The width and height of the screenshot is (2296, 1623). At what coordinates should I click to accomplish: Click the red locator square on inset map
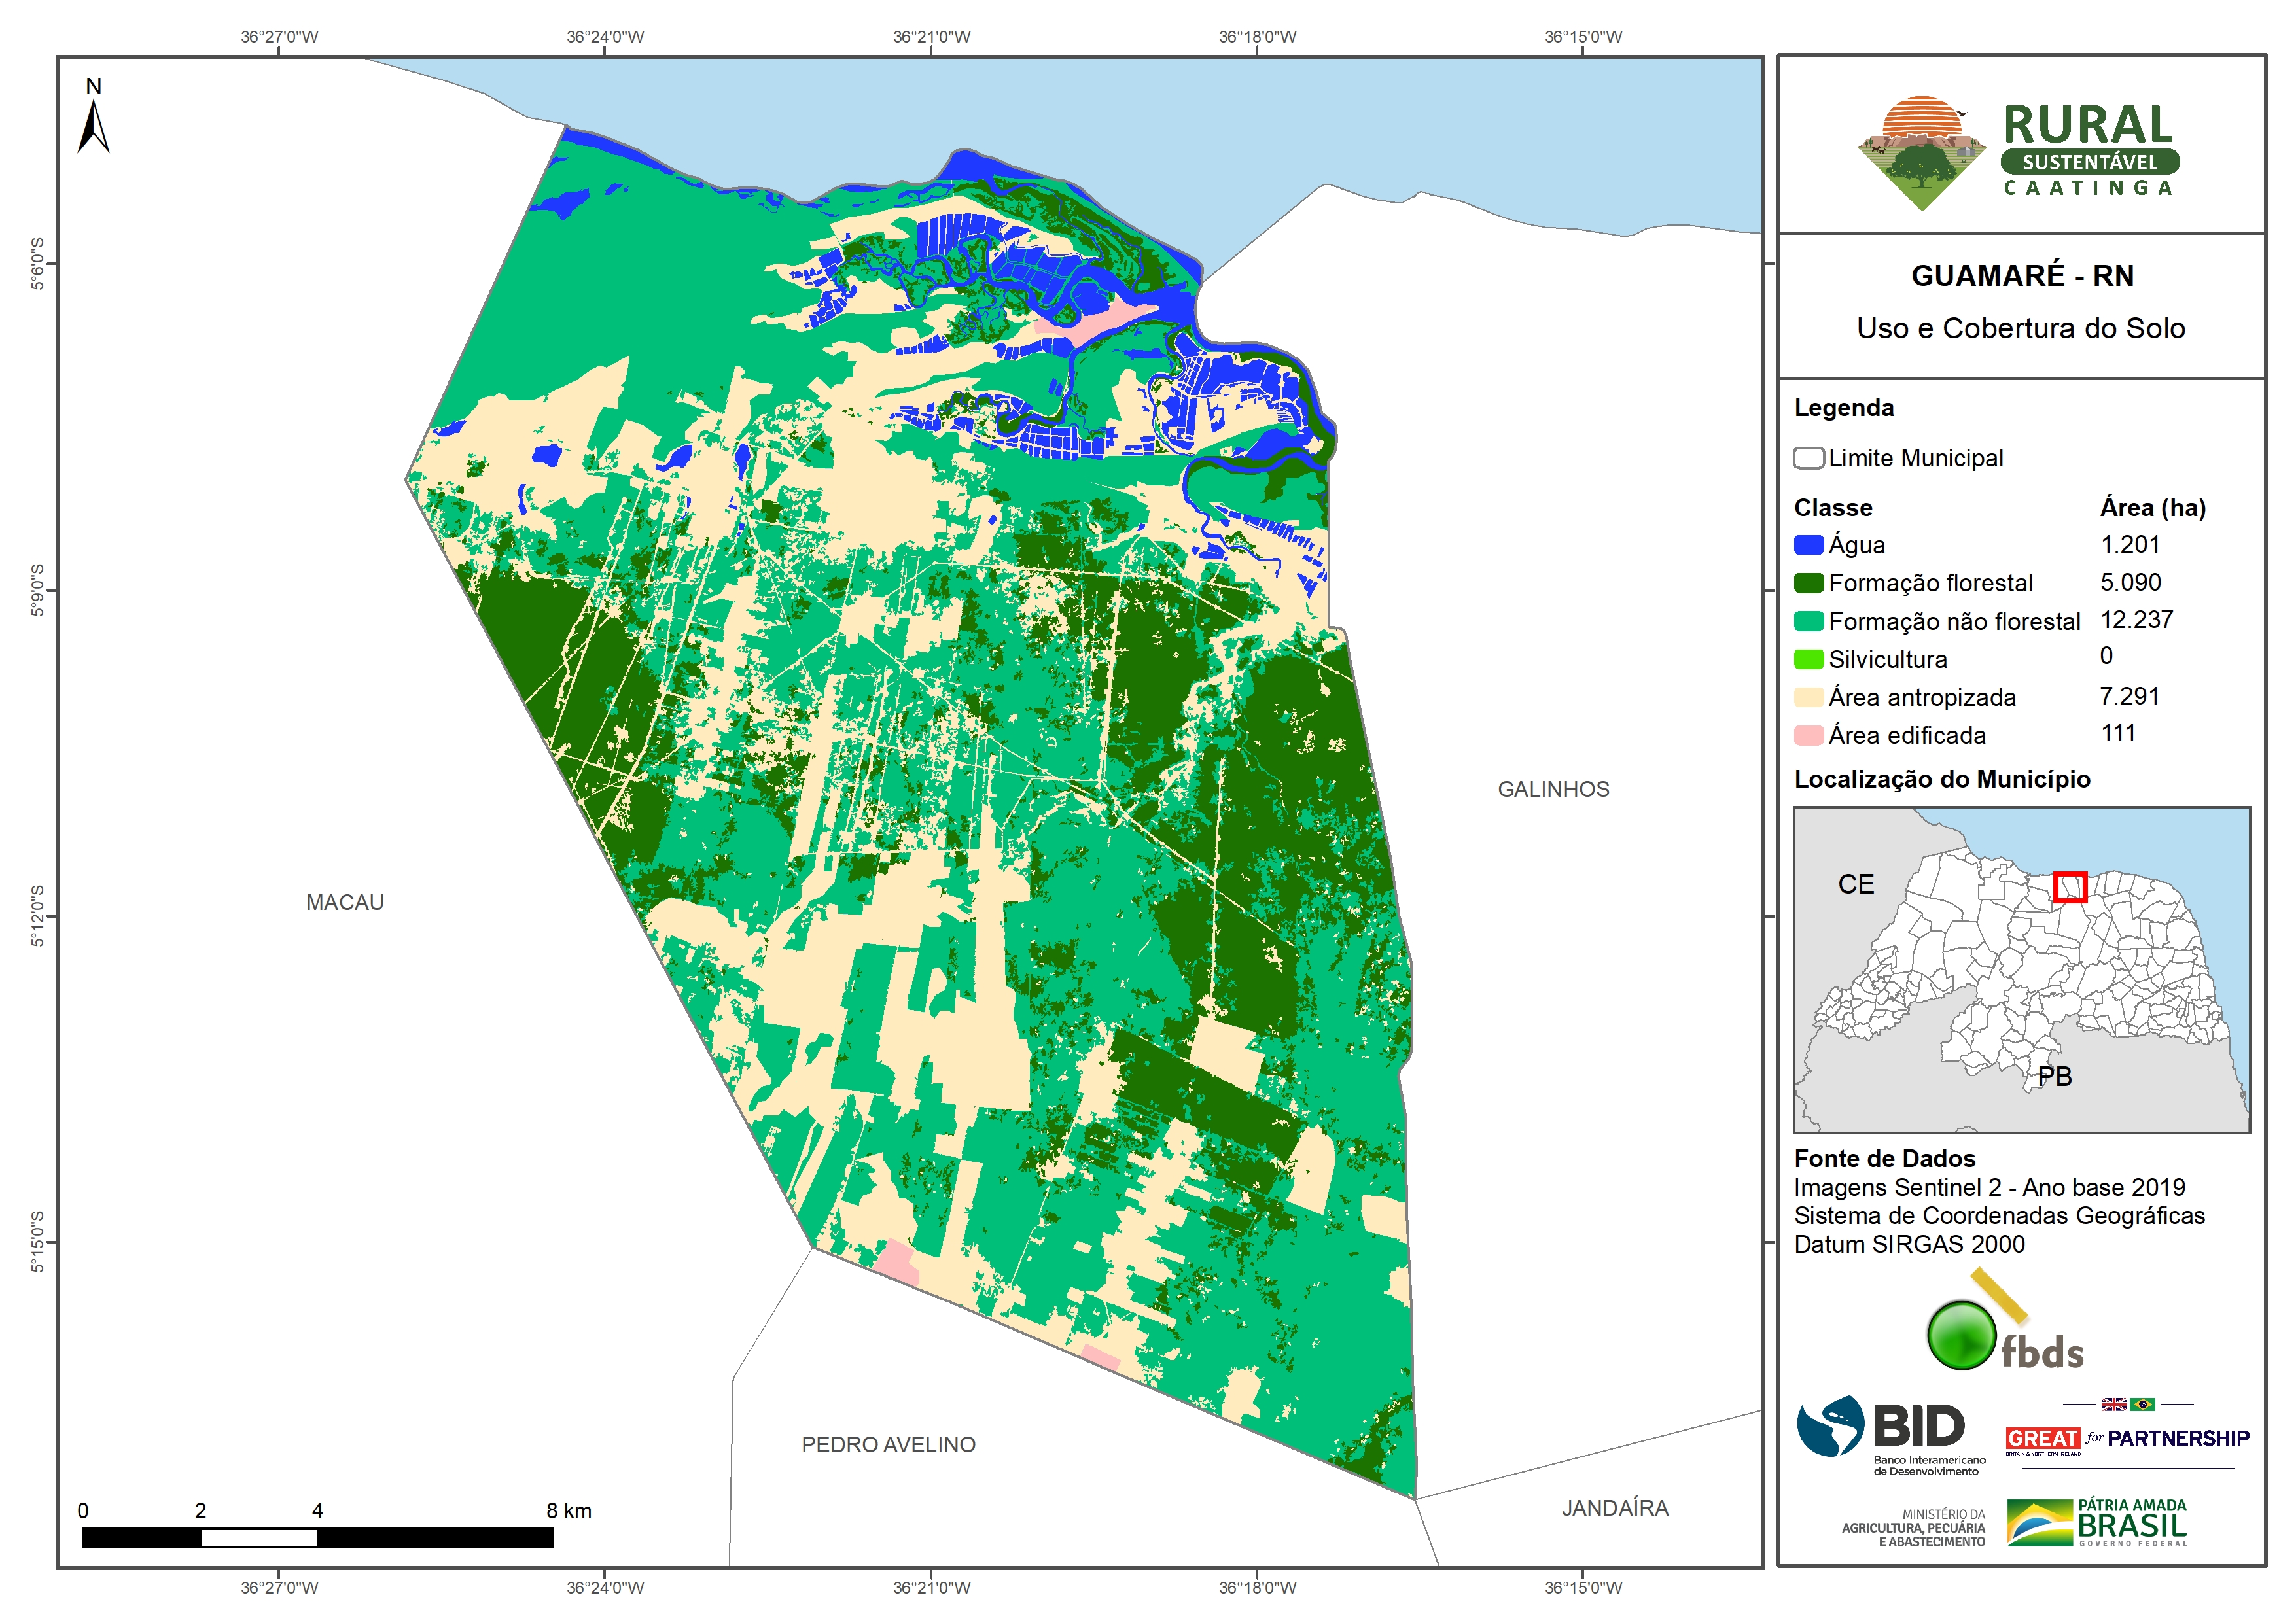tap(2069, 887)
